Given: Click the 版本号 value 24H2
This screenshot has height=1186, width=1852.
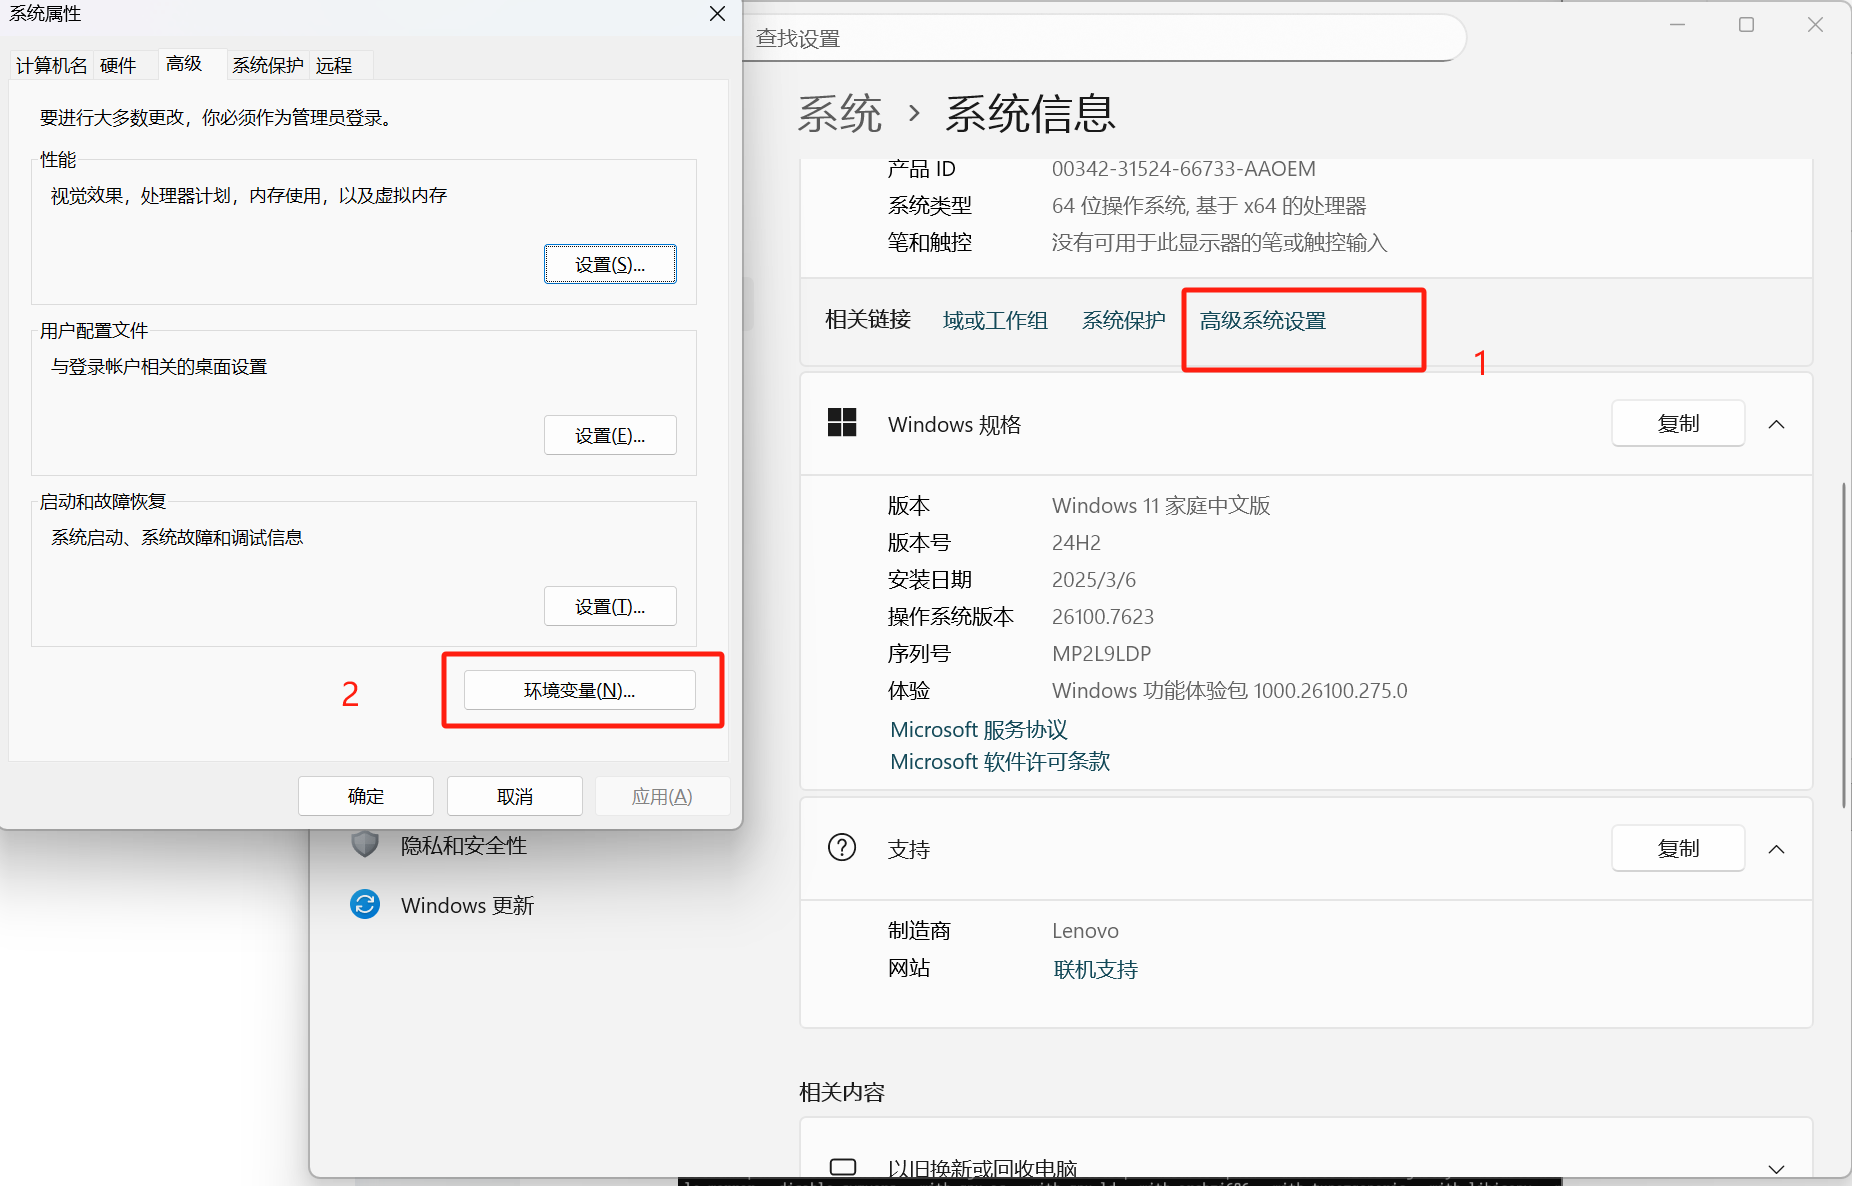Looking at the screenshot, I should 1076,542.
